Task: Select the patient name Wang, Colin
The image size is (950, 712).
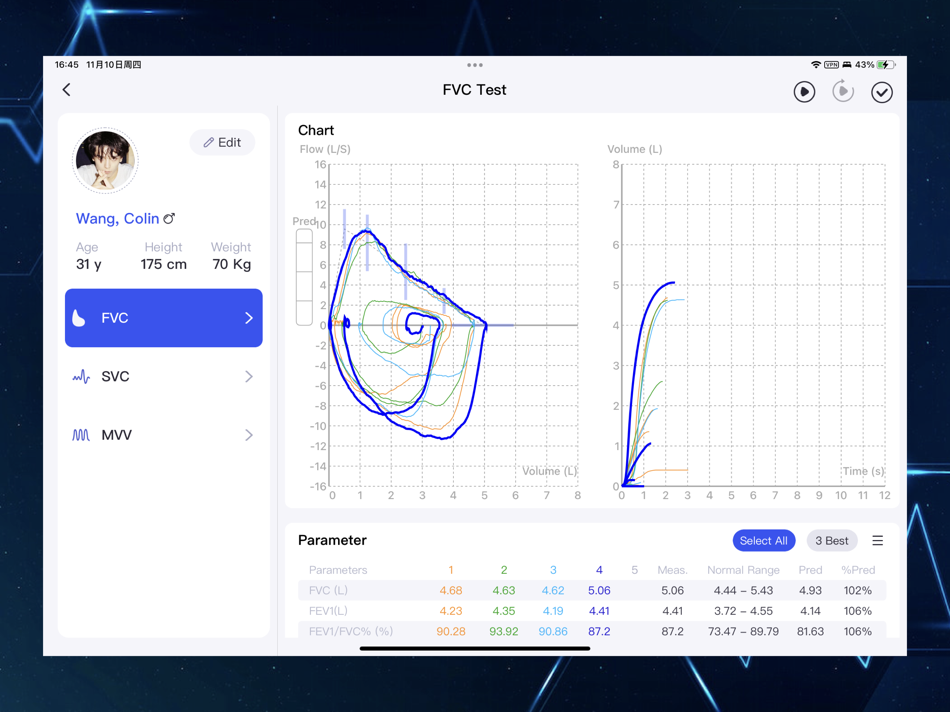Action: 118,218
